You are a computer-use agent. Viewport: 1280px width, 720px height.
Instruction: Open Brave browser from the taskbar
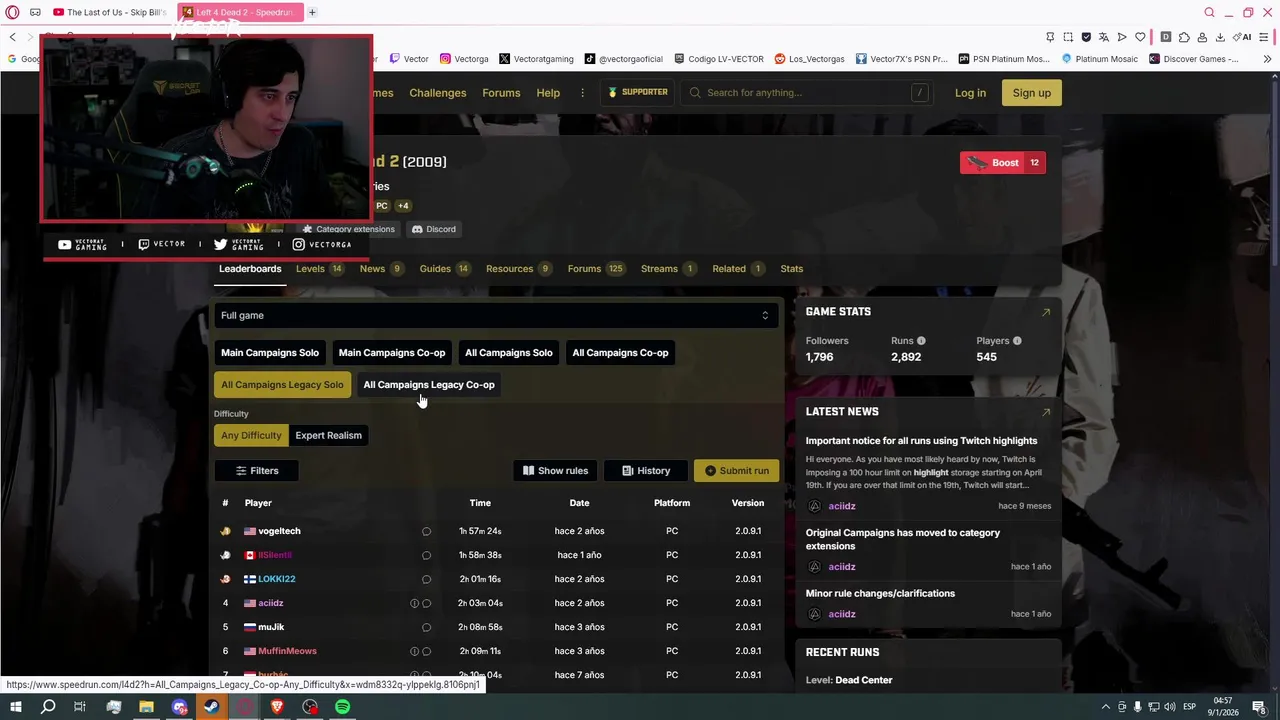[x=277, y=707]
